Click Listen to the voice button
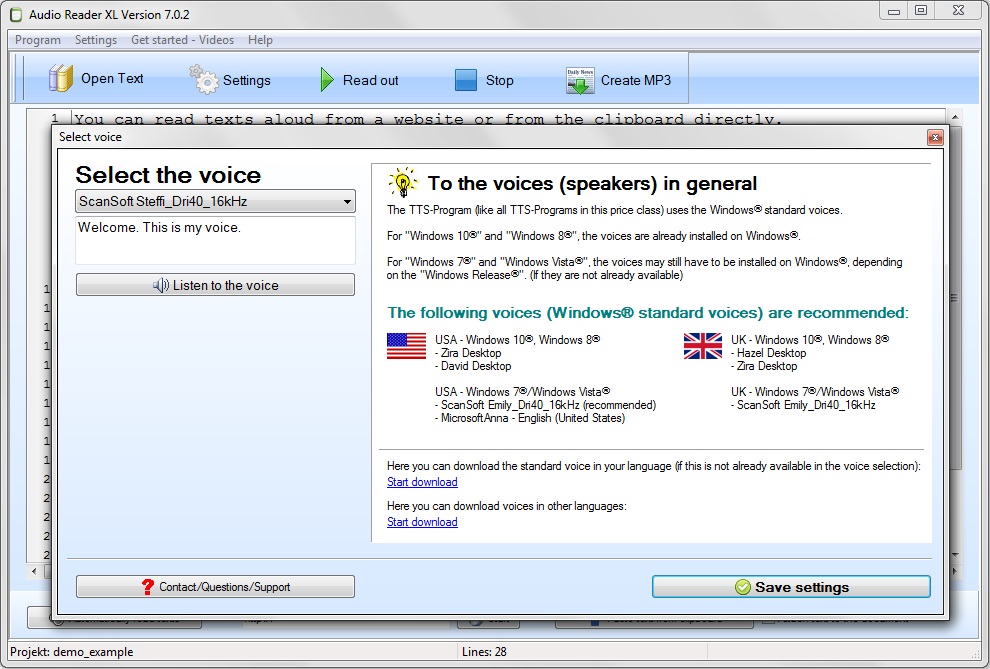This screenshot has width=990, height=669. 215,285
